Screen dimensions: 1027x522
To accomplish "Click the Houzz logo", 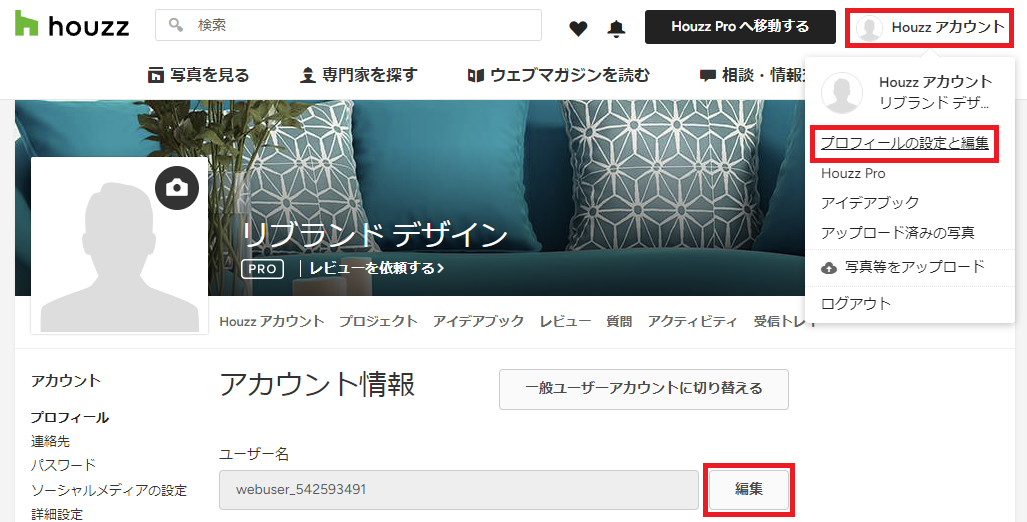I will coord(72,24).
